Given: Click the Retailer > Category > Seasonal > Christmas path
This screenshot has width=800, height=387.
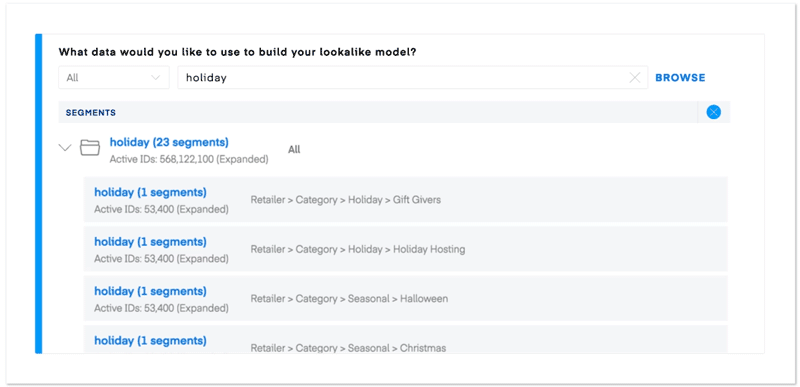Looking at the screenshot, I should 348,348.
